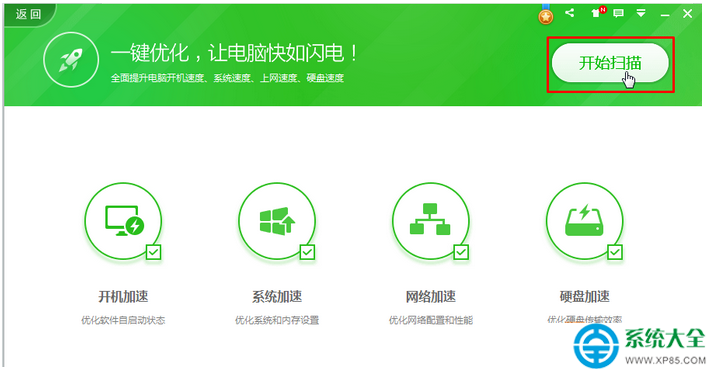Click the boot acceleration monitor icon

[123, 221]
